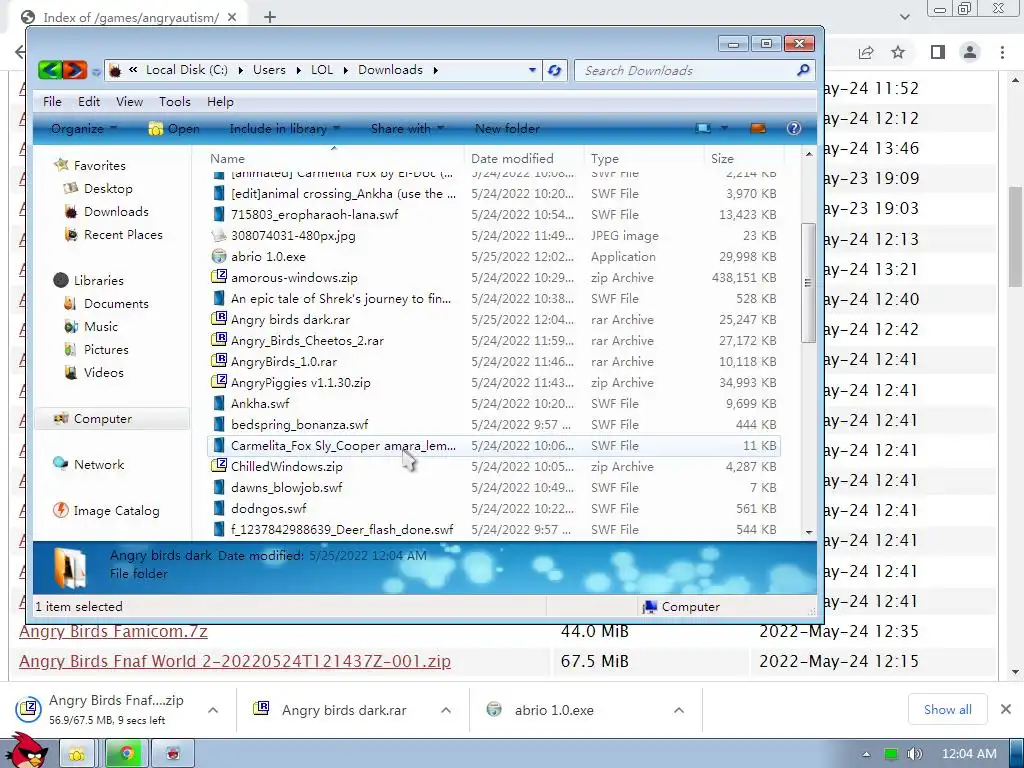1024x768 pixels.
Task: Click the green Back arrow in Explorer
Action: 50,70
